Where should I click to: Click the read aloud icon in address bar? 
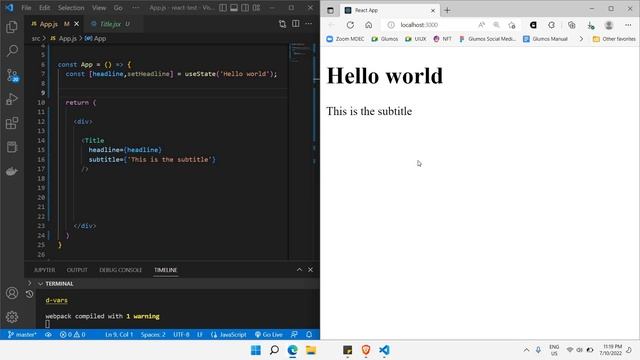click(x=482, y=25)
